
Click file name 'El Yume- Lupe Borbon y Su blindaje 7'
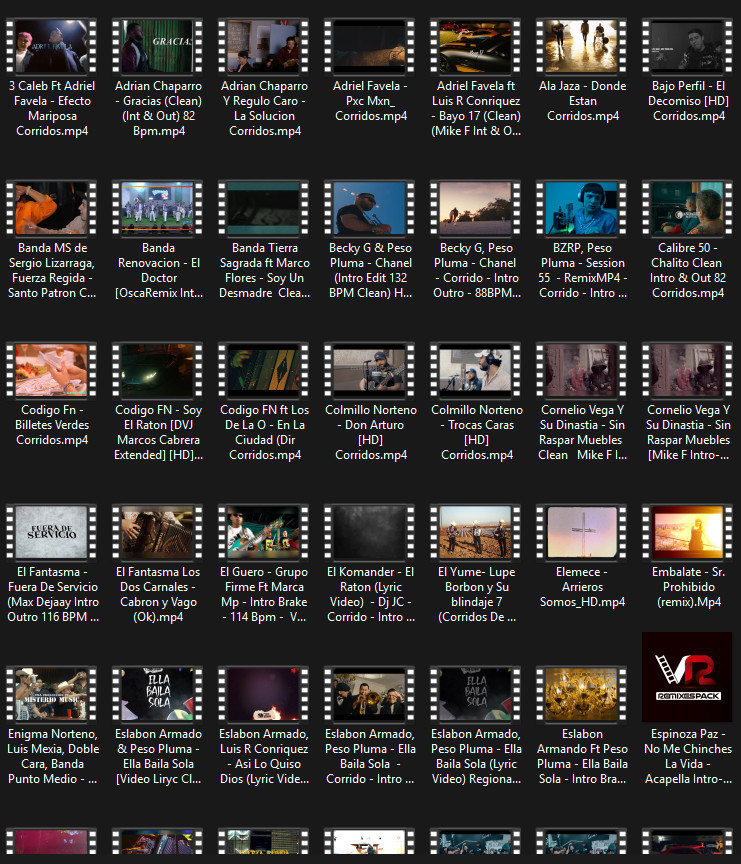pyautogui.click(x=477, y=595)
